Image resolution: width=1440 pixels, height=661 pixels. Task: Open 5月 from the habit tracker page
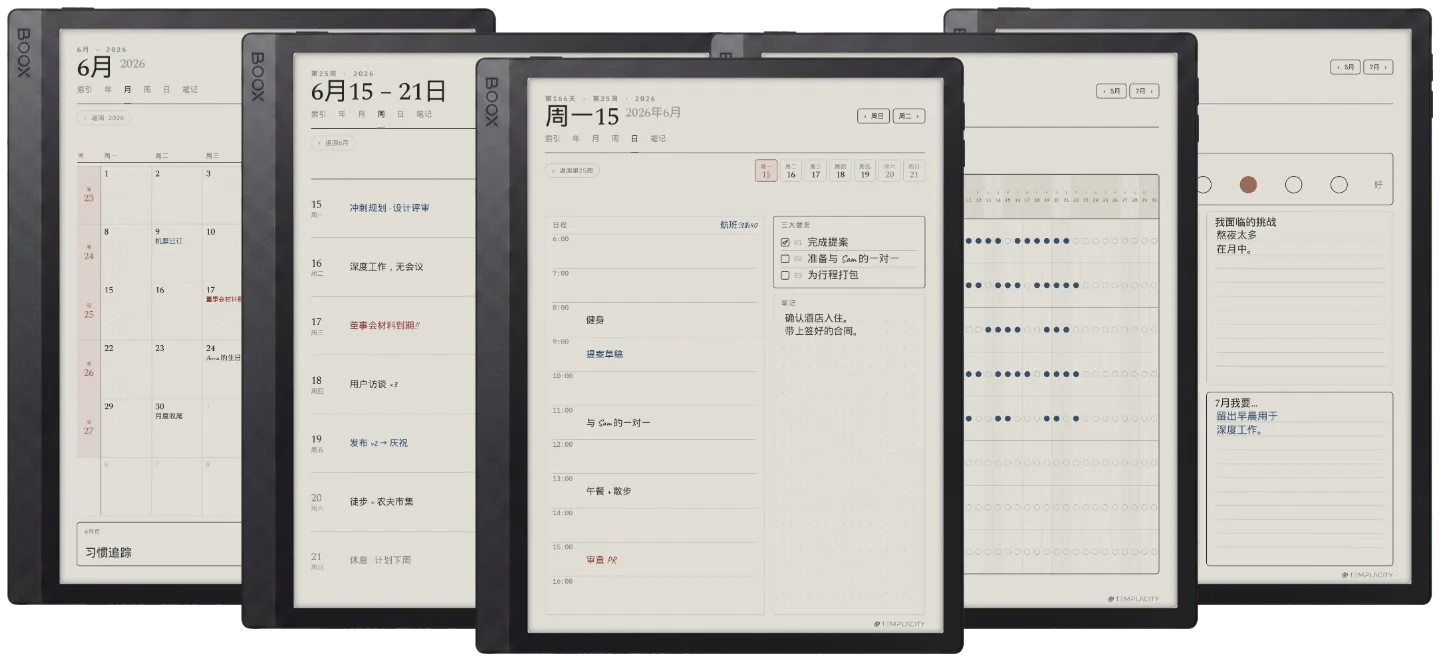tap(1112, 91)
